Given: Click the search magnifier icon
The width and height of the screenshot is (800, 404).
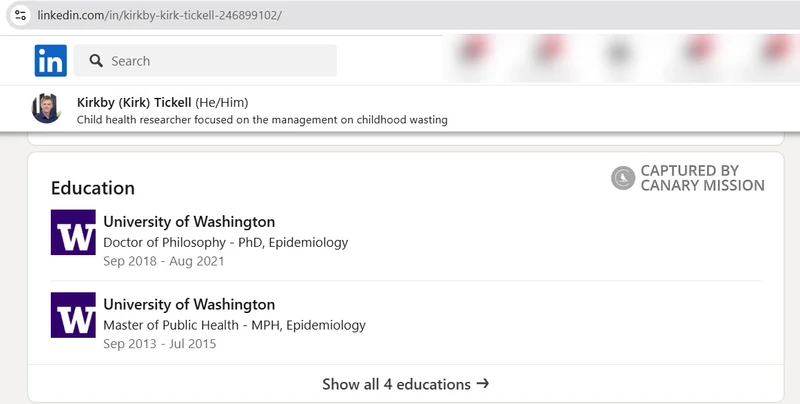Looking at the screenshot, I should pos(96,61).
